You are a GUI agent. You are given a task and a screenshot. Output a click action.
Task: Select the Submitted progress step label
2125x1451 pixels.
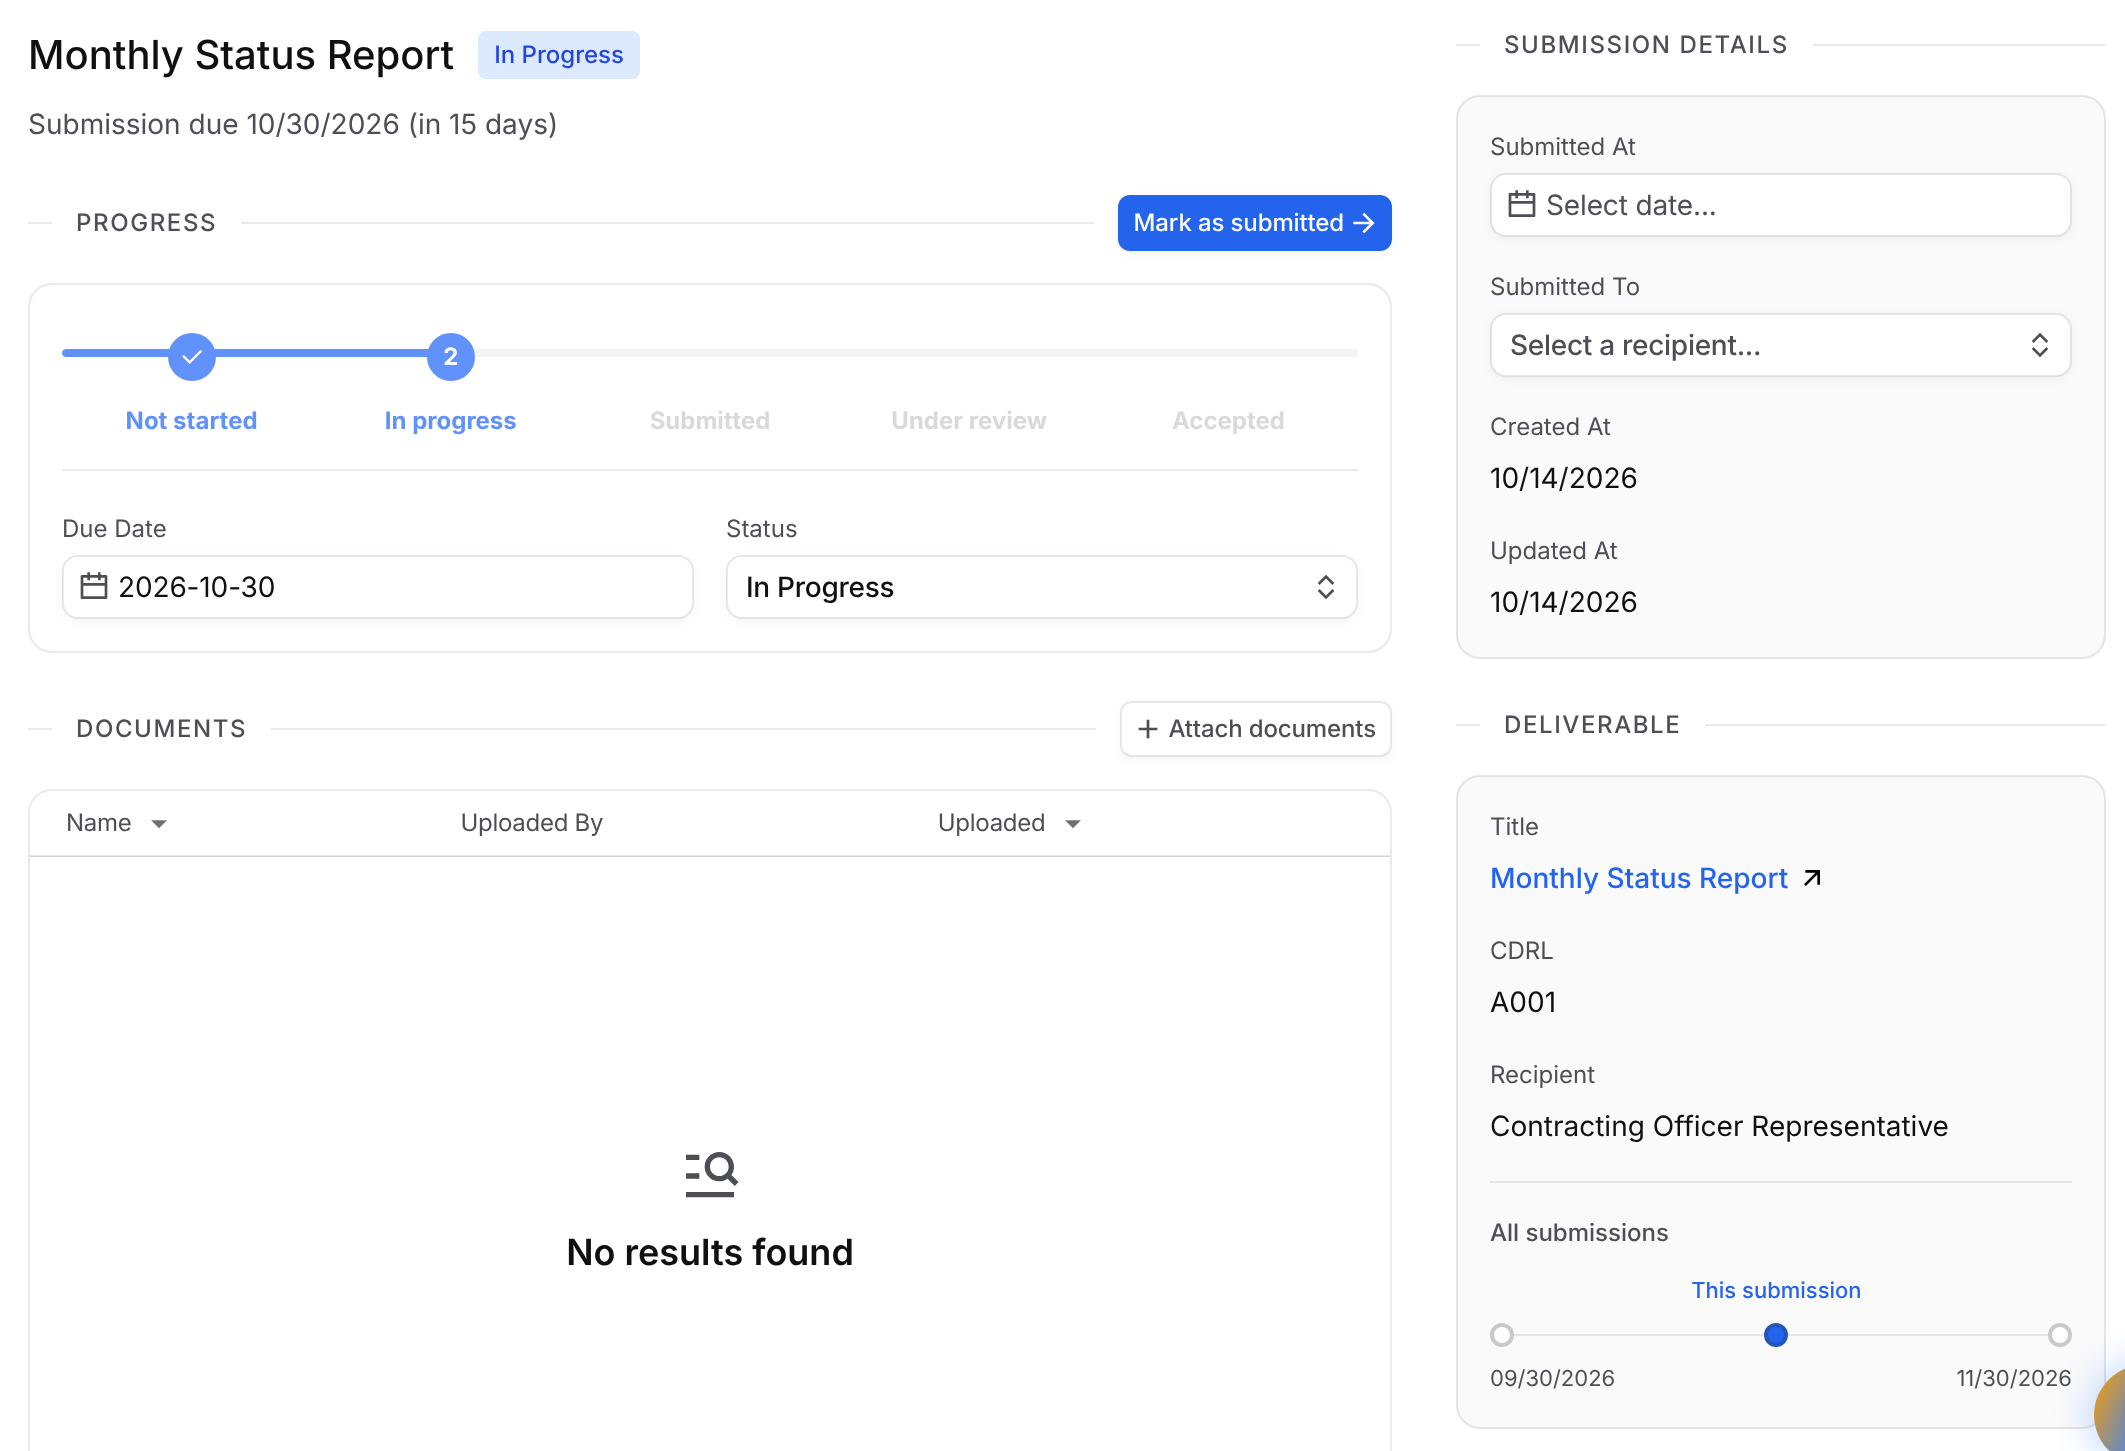(x=710, y=421)
